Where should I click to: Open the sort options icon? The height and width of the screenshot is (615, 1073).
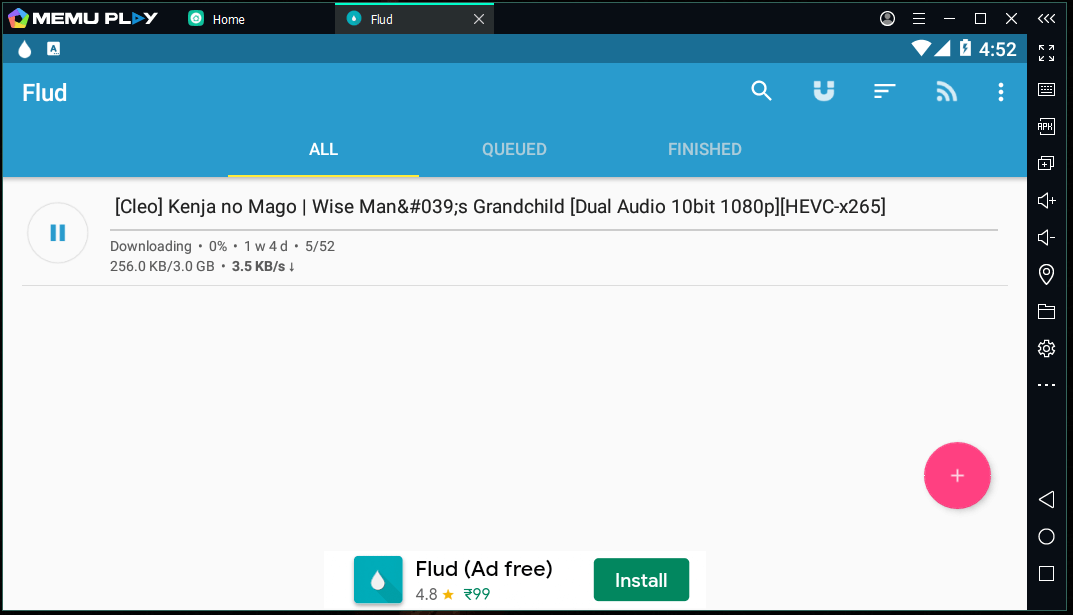point(884,91)
